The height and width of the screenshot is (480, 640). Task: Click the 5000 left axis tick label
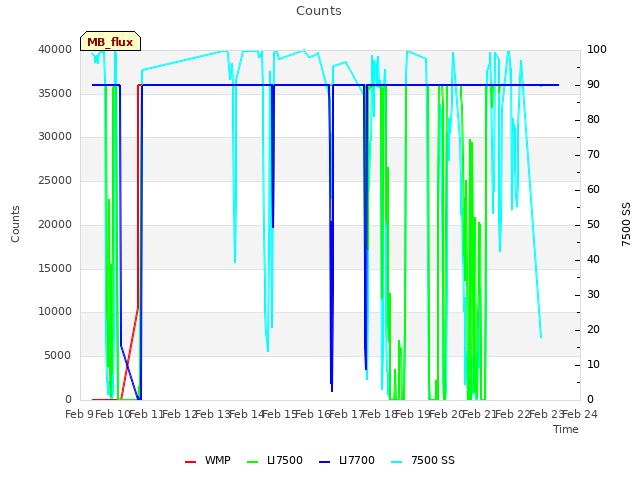pyautogui.click(x=58, y=356)
